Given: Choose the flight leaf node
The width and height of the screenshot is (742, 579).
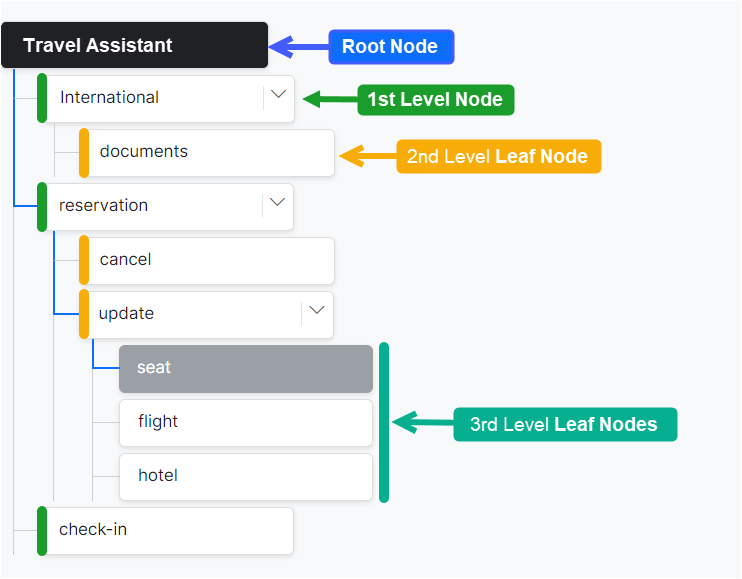Looking at the screenshot, I should [x=245, y=422].
